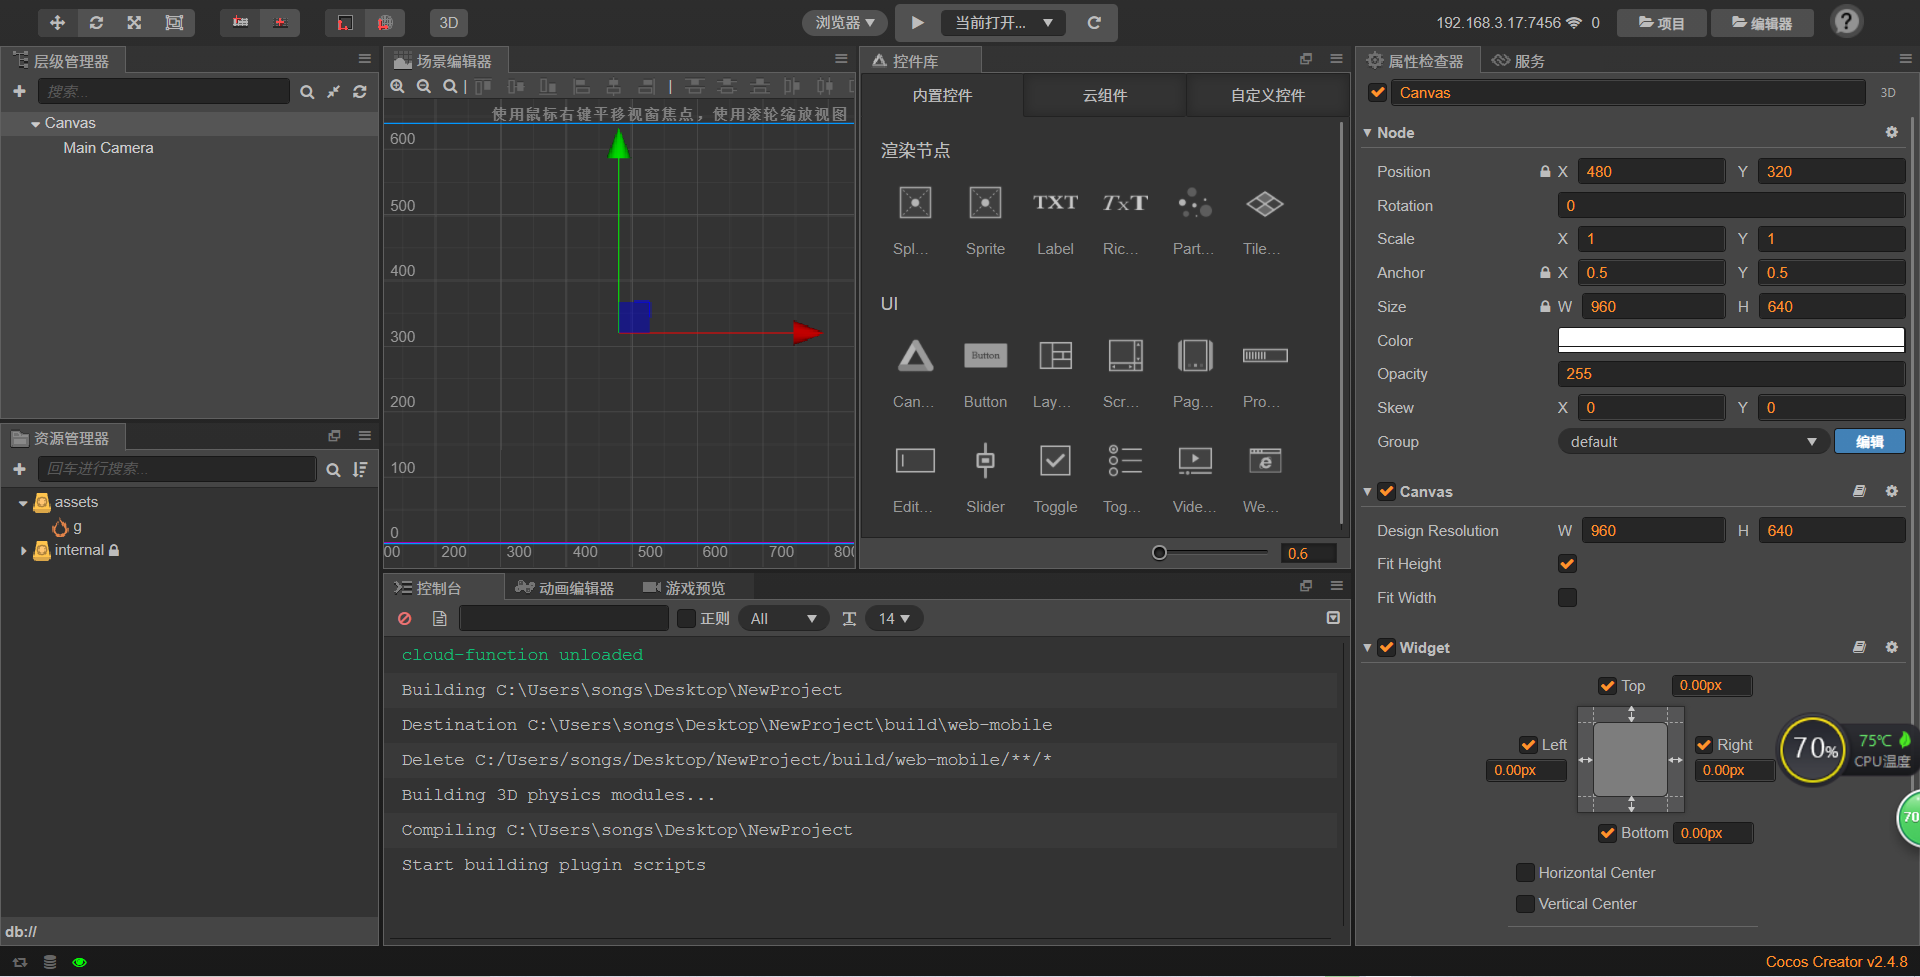The height and width of the screenshot is (977, 1920).
Task: Clear the console log
Action: 405,619
